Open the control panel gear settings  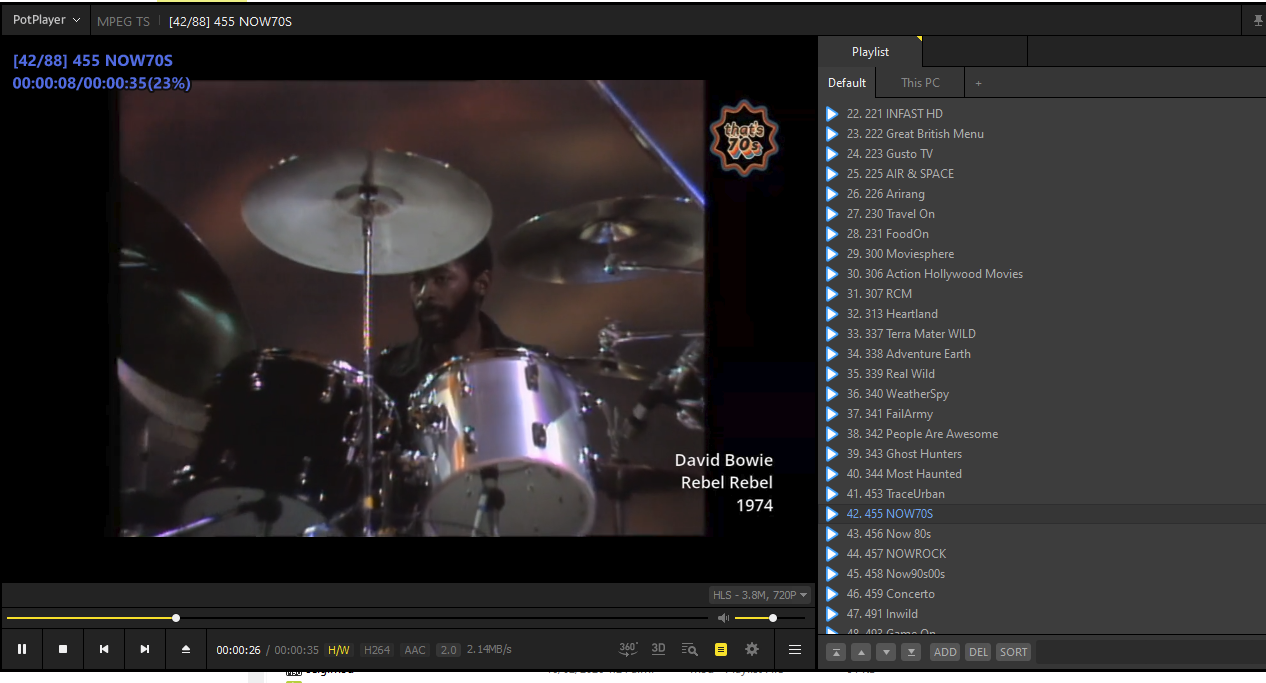(x=752, y=649)
